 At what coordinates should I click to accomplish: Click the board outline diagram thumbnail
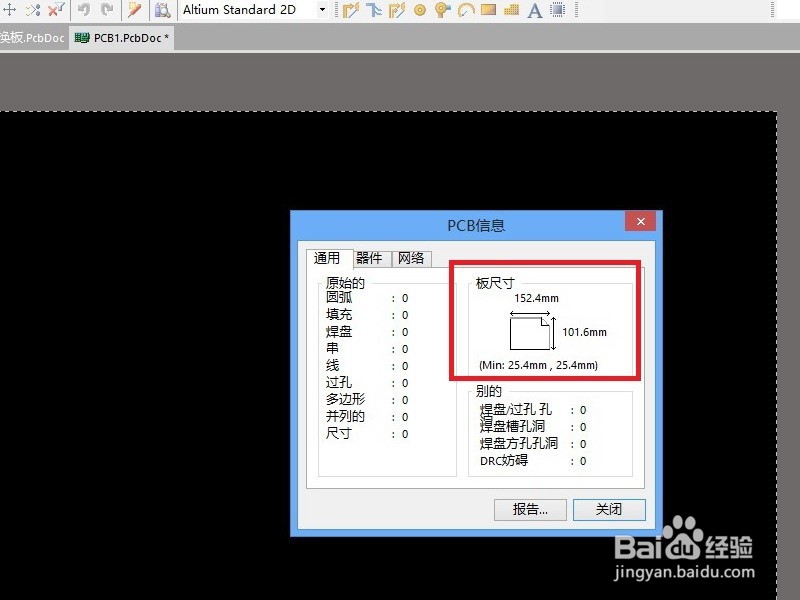[530, 333]
